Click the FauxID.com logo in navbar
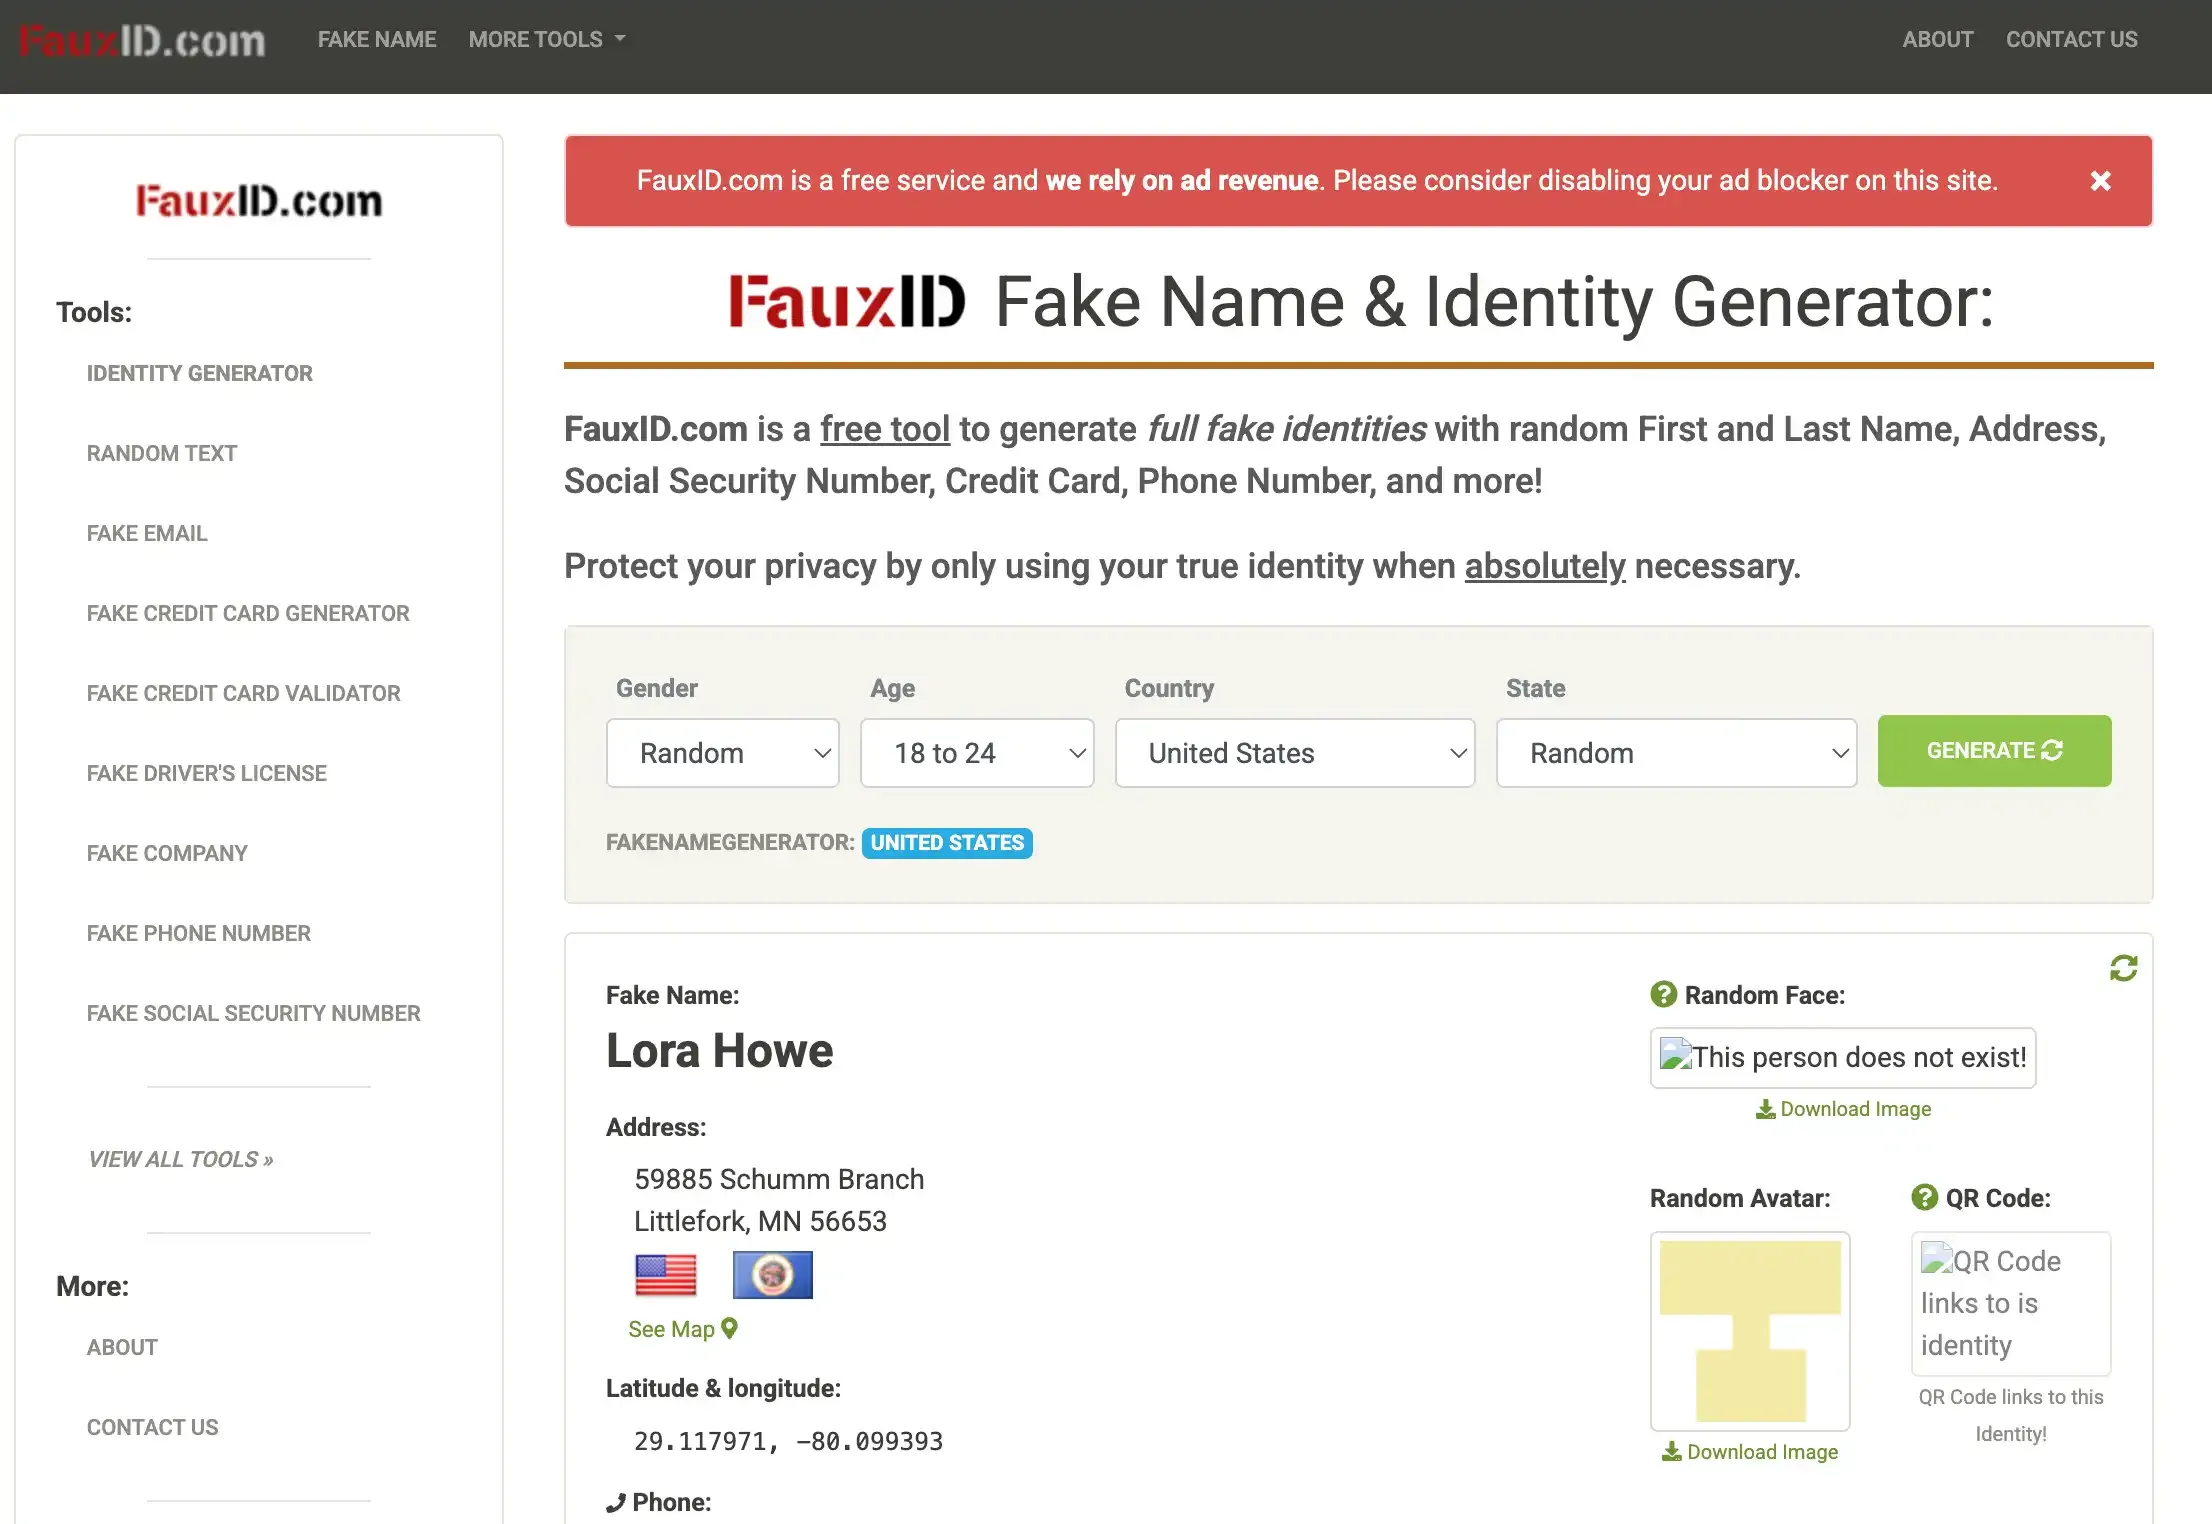The height and width of the screenshot is (1524, 2212). 142,40
